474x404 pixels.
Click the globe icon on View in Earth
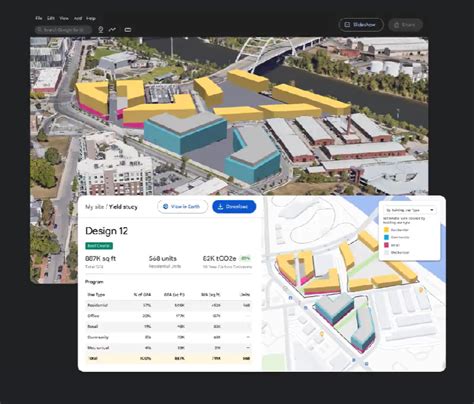tap(165, 207)
